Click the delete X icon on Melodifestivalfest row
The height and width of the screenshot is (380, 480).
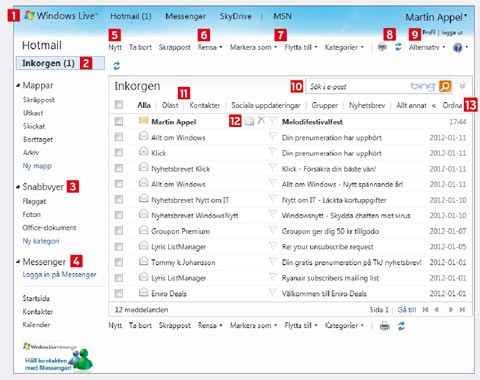[x=262, y=120]
